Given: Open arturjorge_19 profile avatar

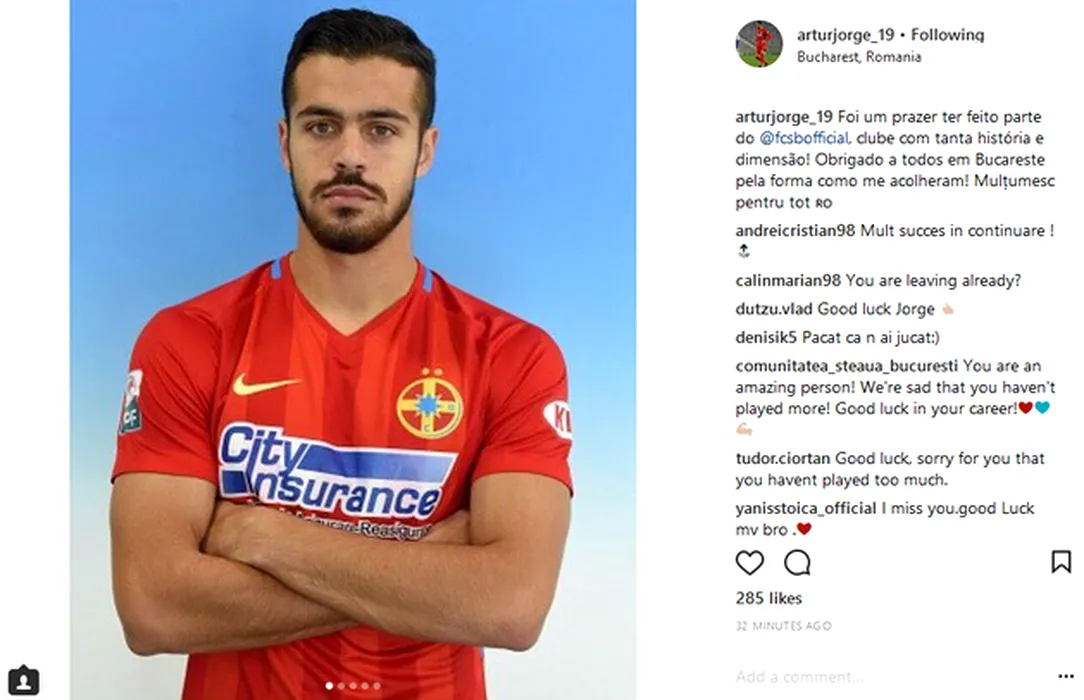Looking at the screenshot, I should (x=759, y=44).
